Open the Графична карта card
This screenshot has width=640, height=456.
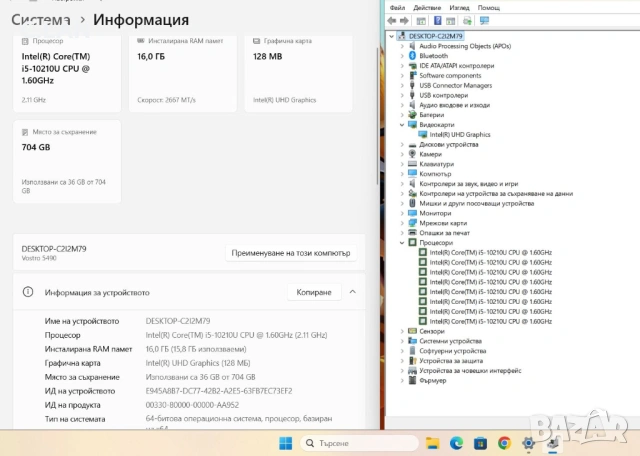(298, 73)
